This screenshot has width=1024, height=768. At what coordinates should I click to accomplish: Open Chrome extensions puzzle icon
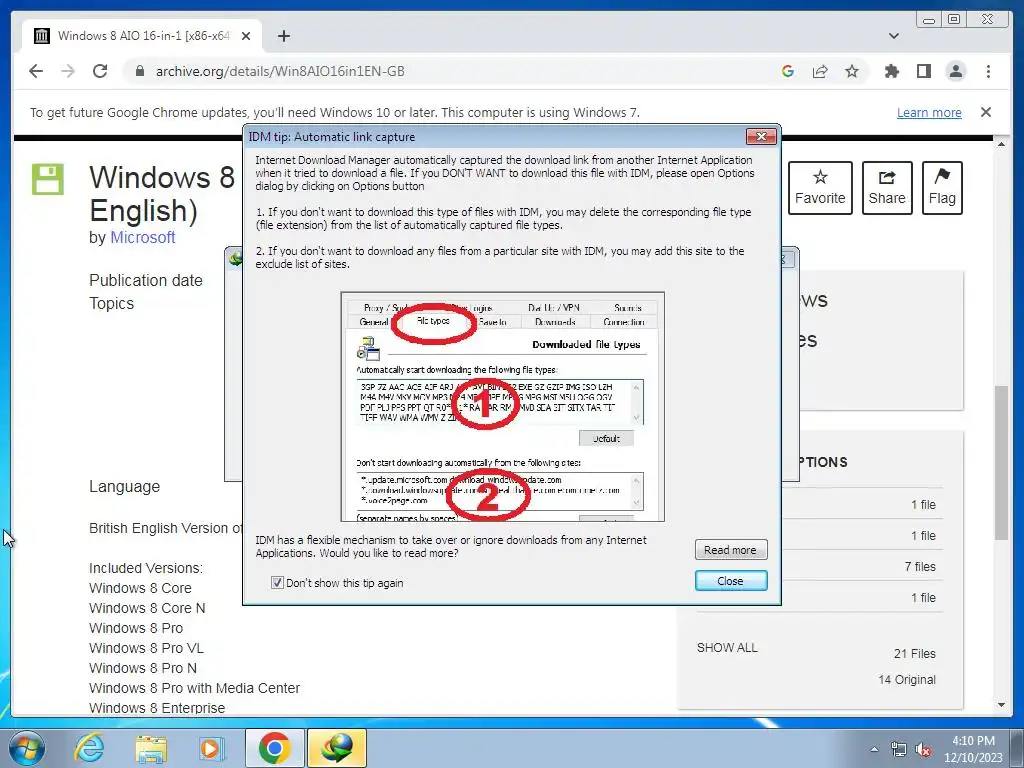pos(891,71)
